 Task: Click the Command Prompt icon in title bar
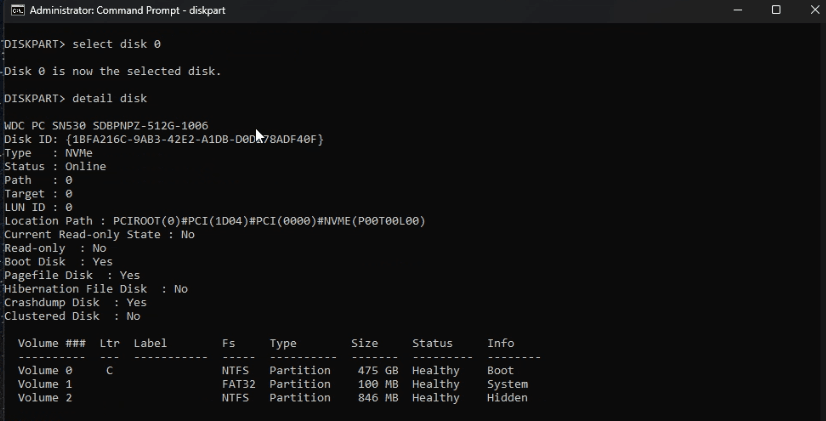[x=15, y=10]
